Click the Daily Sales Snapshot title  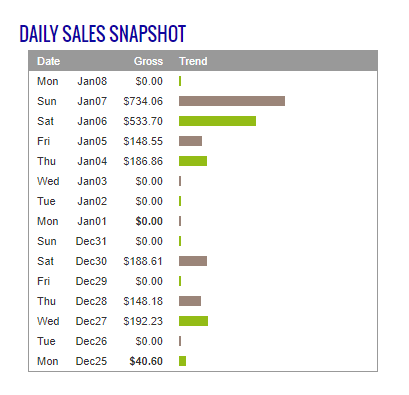click(103, 34)
